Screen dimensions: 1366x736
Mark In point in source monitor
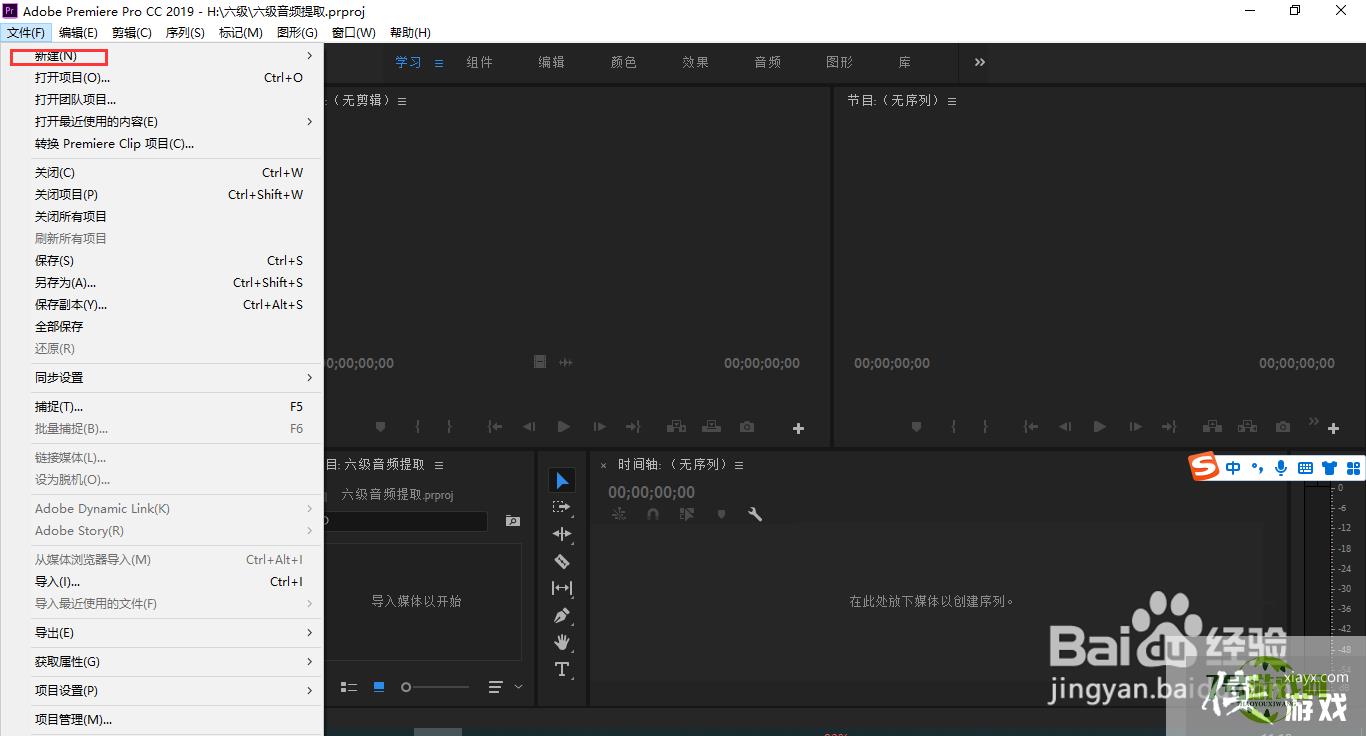[418, 427]
